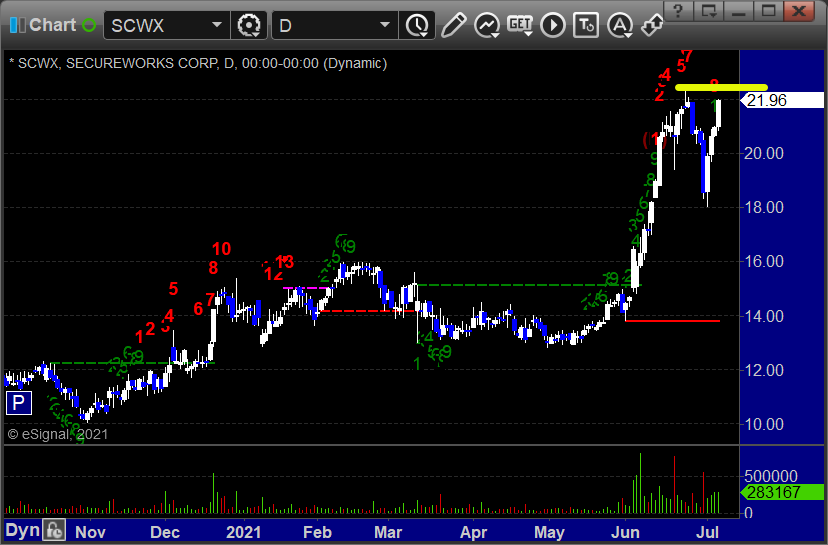The width and height of the screenshot is (828, 545).
Task: Open the time template clock icon
Action: tap(417, 25)
